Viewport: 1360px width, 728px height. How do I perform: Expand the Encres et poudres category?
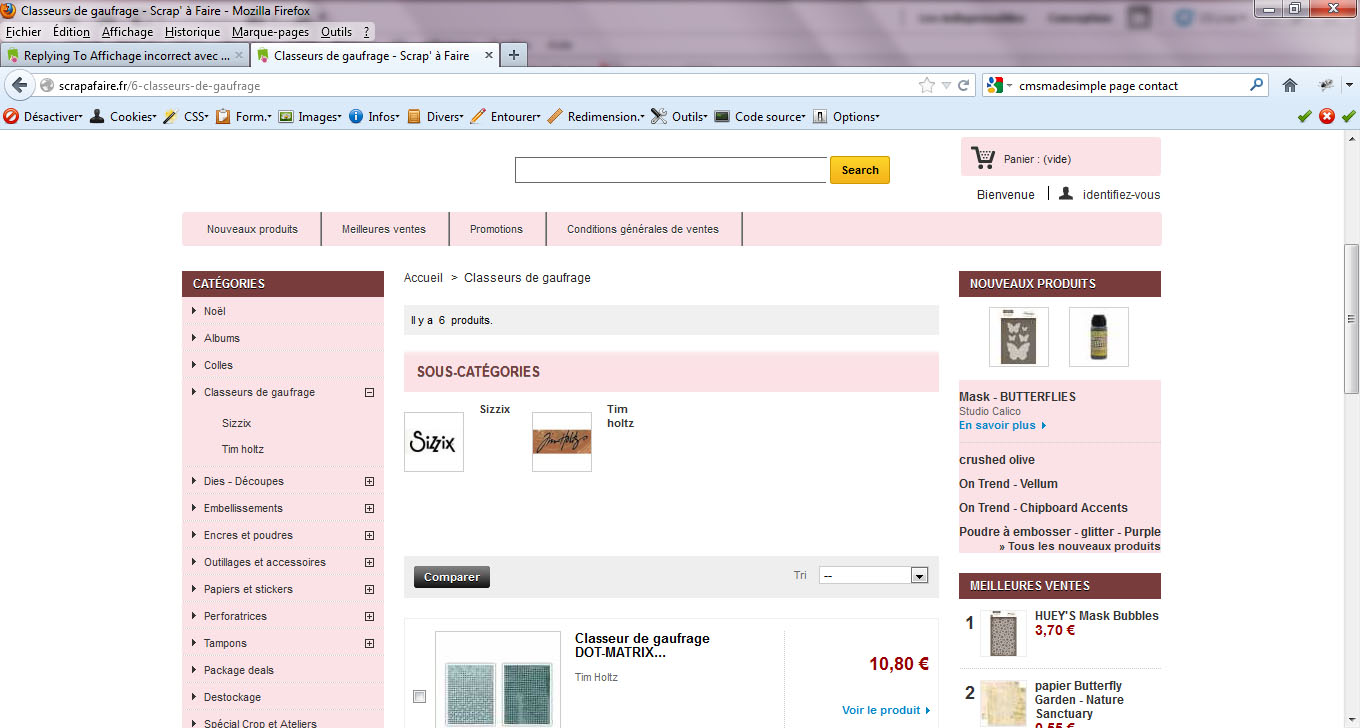pyautogui.click(x=369, y=536)
